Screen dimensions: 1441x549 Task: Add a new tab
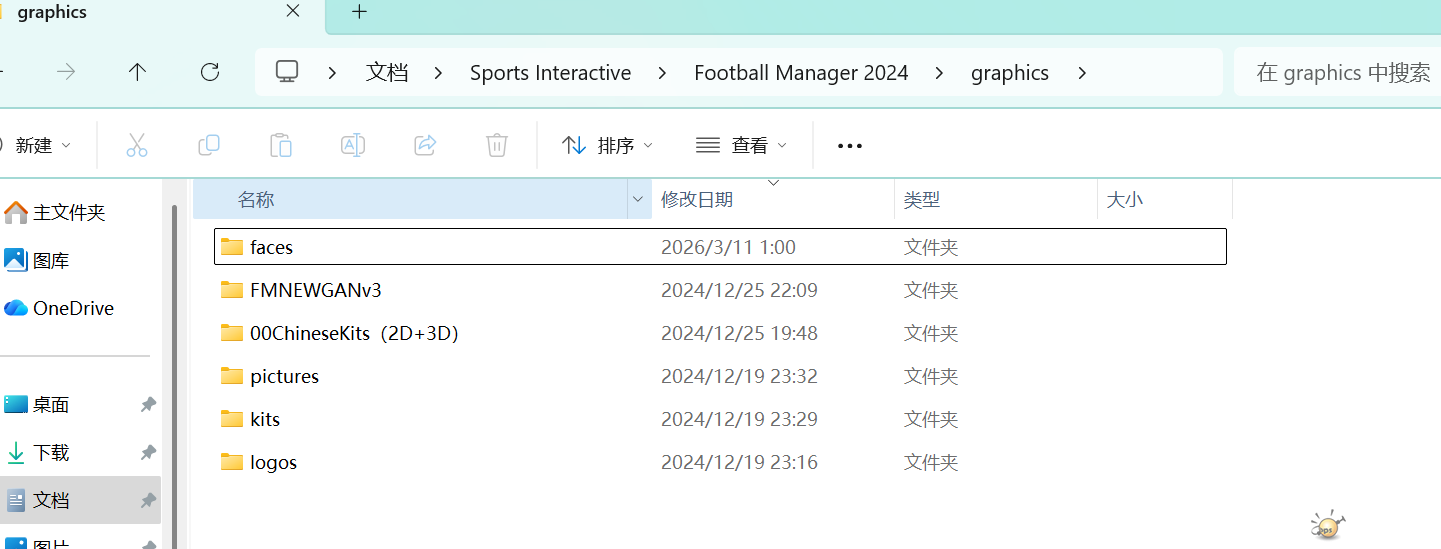[360, 12]
